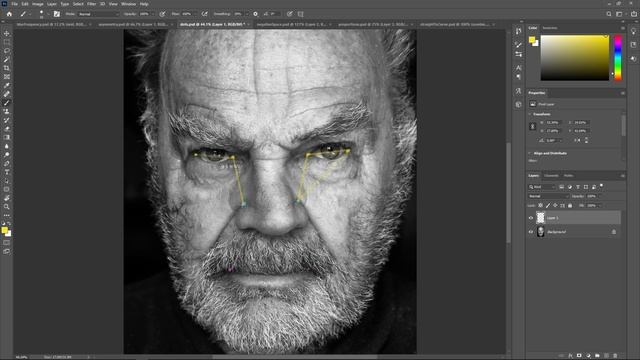Image resolution: width=640 pixels, height=360 pixels.
Task: Toggle layer filtering on/off switch
Action: (x=602, y=187)
